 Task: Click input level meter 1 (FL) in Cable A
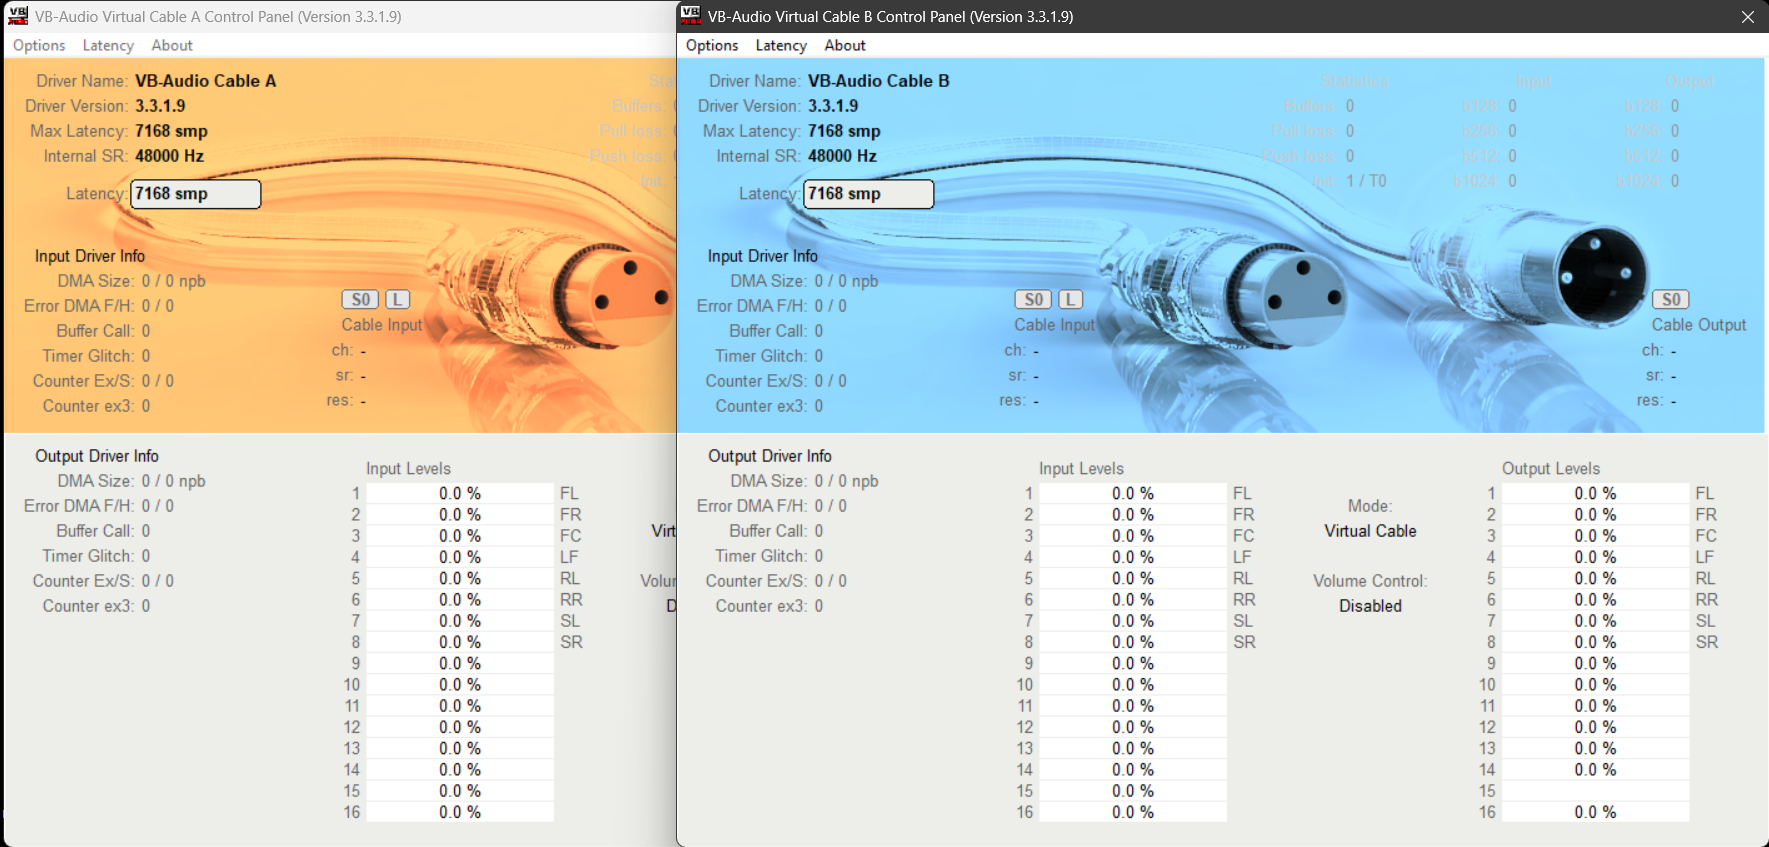click(x=460, y=493)
